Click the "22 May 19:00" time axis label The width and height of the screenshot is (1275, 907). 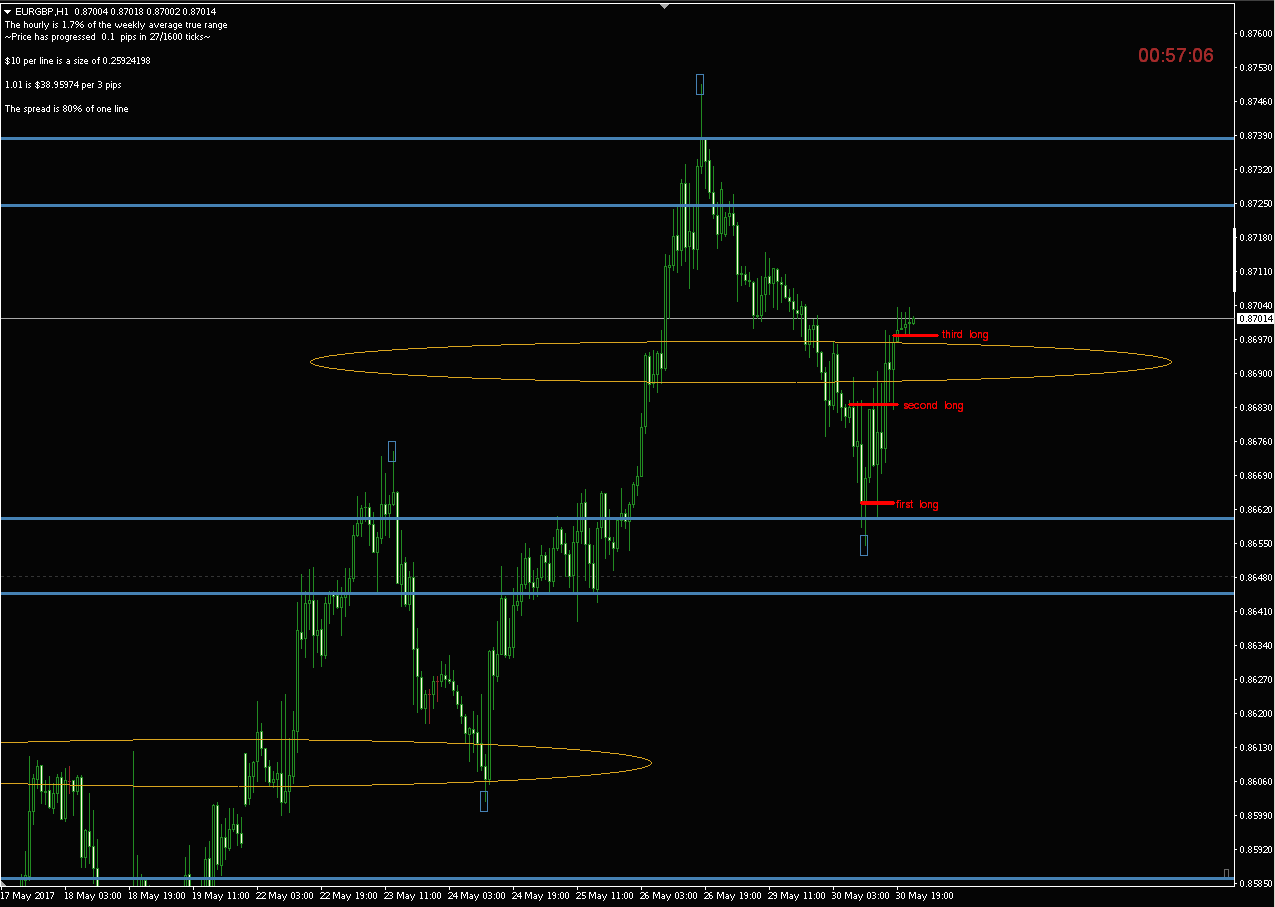click(350, 896)
